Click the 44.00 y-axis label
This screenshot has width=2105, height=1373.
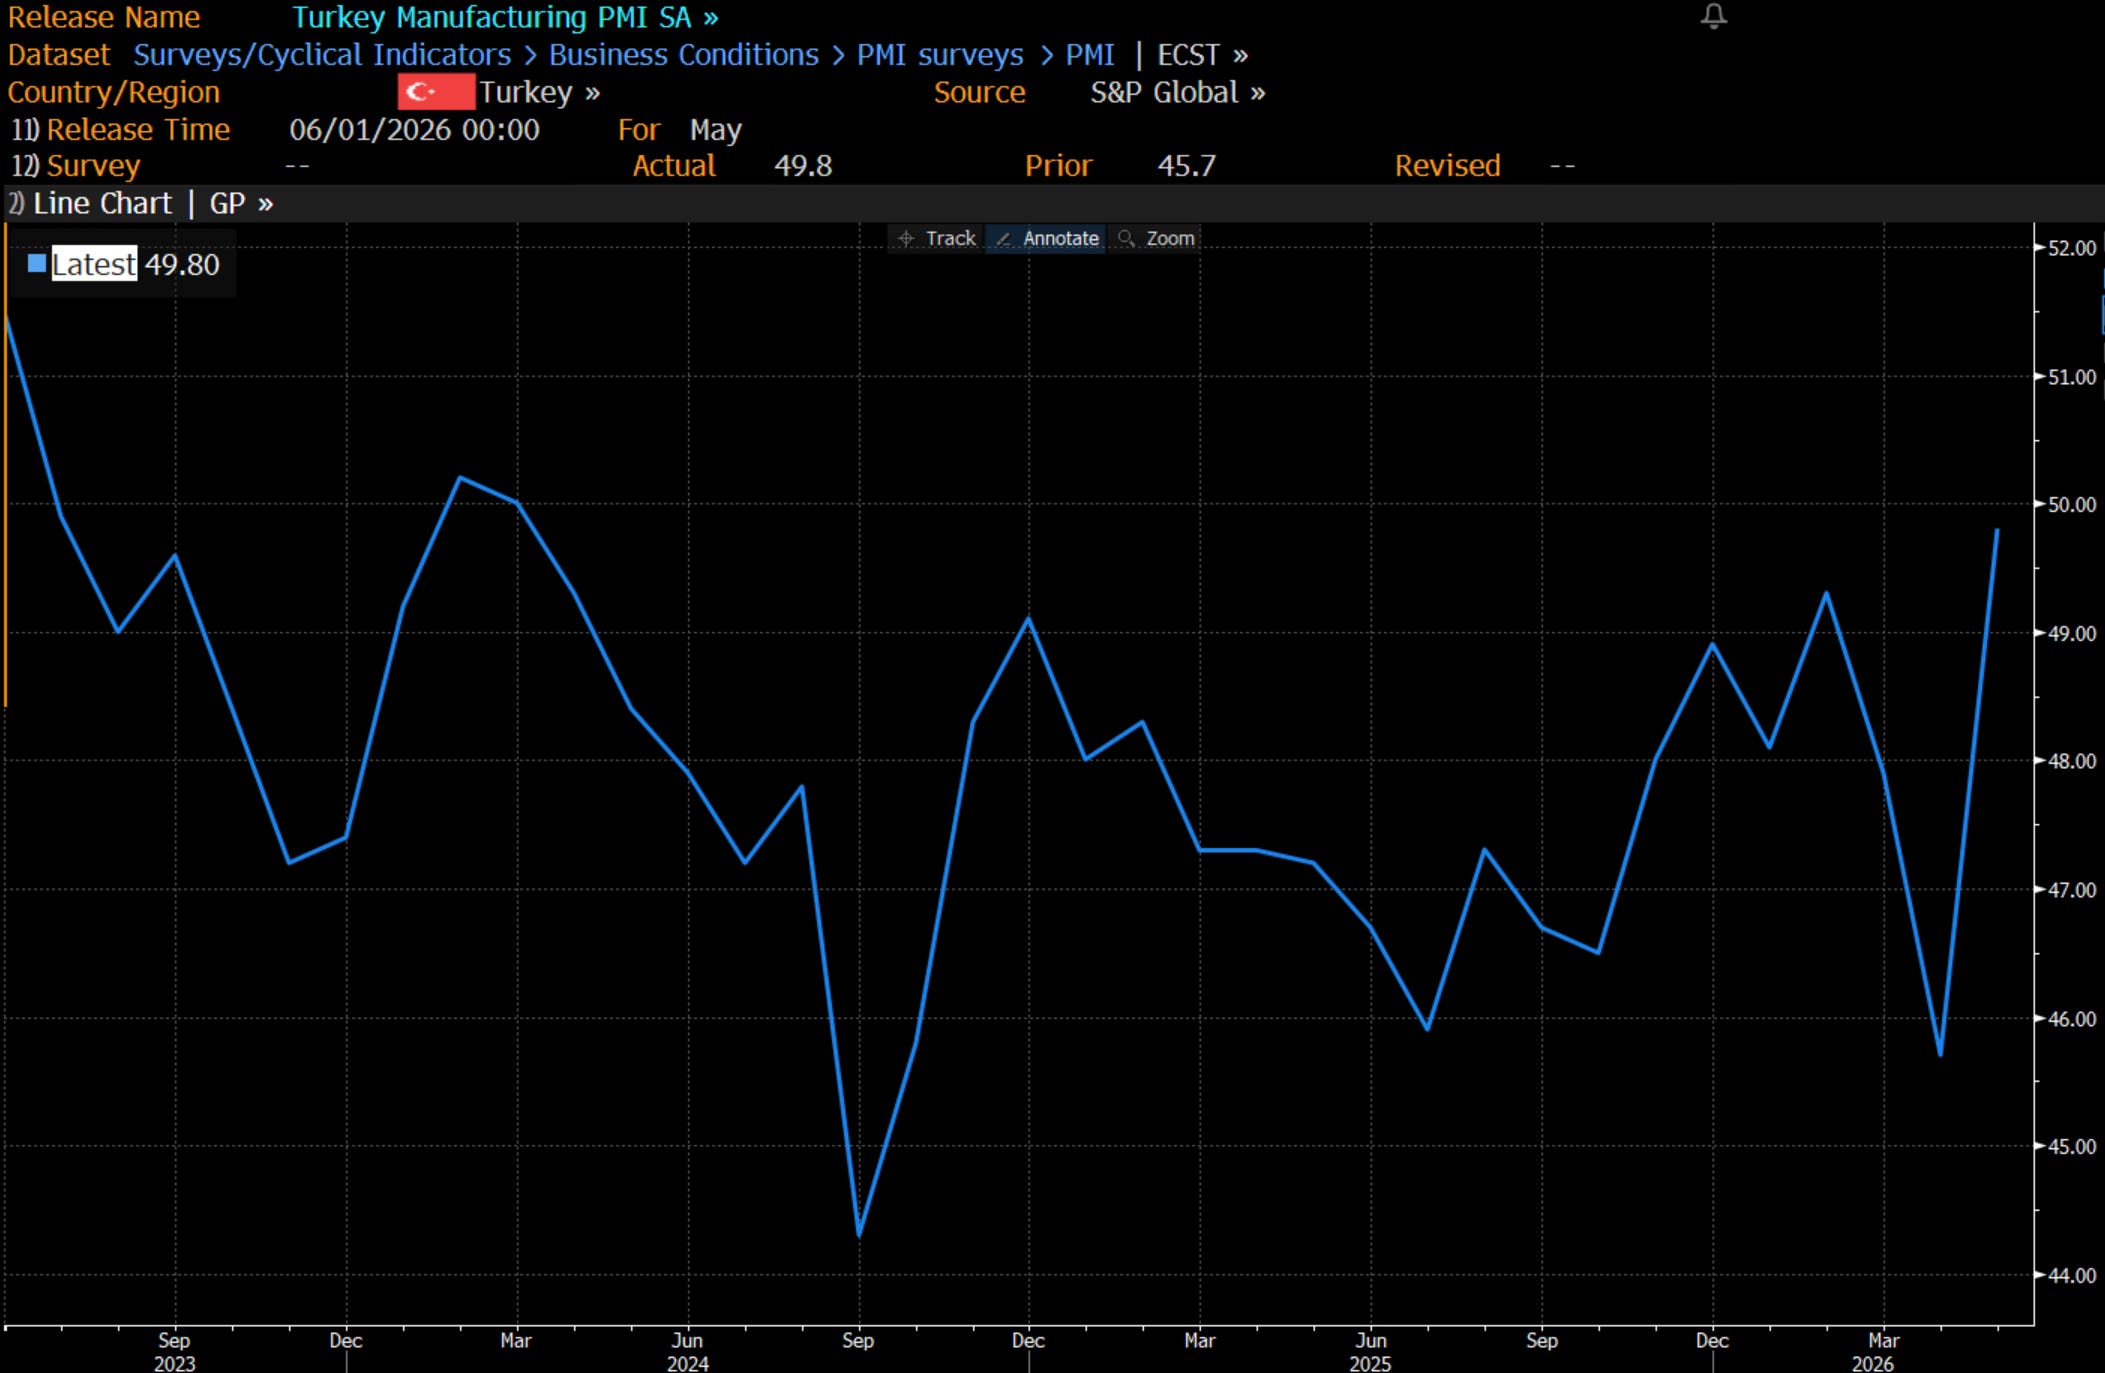pos(2072,1275)
